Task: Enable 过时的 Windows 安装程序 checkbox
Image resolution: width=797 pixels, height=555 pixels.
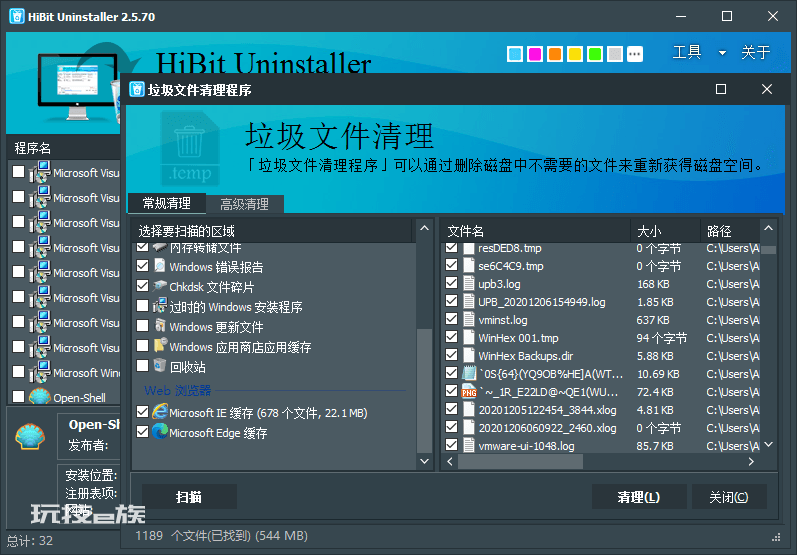Action: click(x=142, y=306)
